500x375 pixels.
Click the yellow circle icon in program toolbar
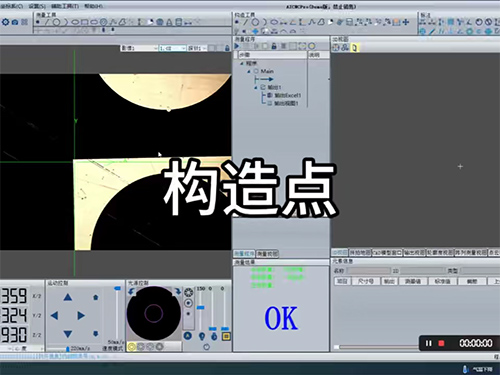tap(312, 46)
